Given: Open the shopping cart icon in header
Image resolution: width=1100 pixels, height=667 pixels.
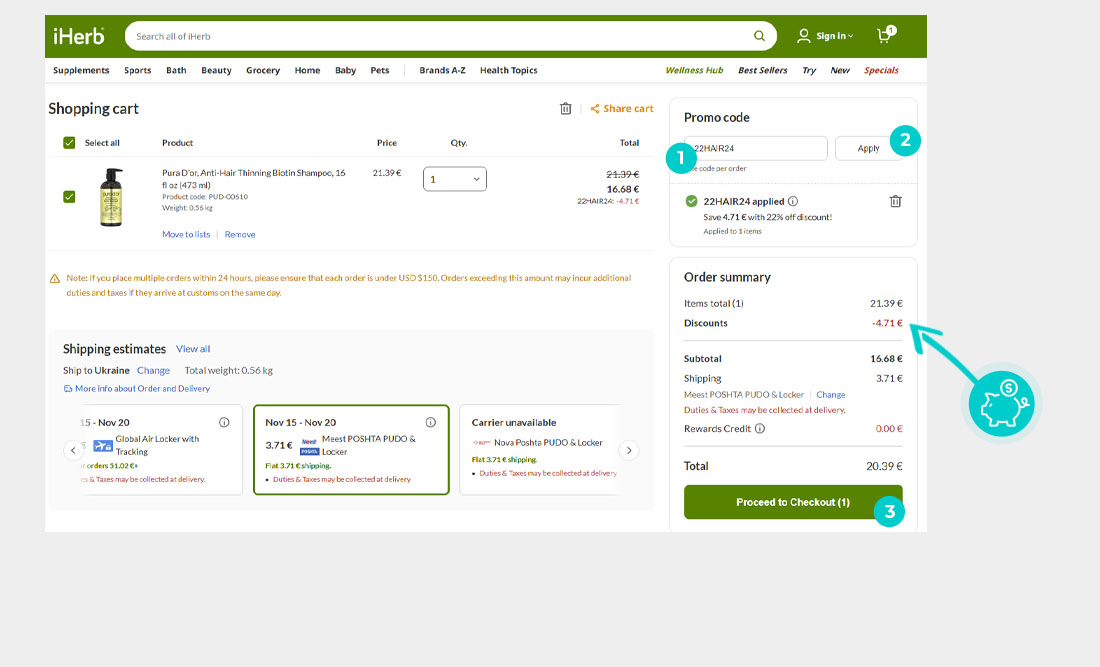Looking at the screenshot, I should [885, 35].
